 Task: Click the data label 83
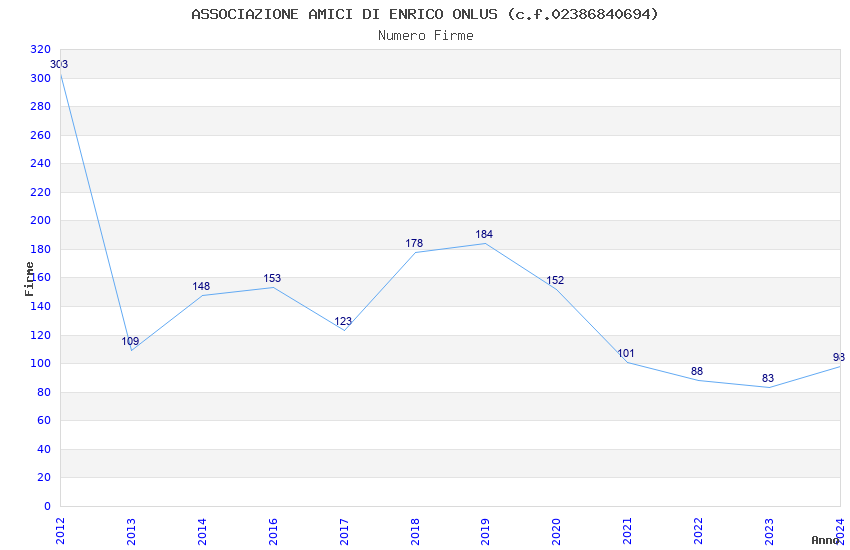(x=768, y=378)
